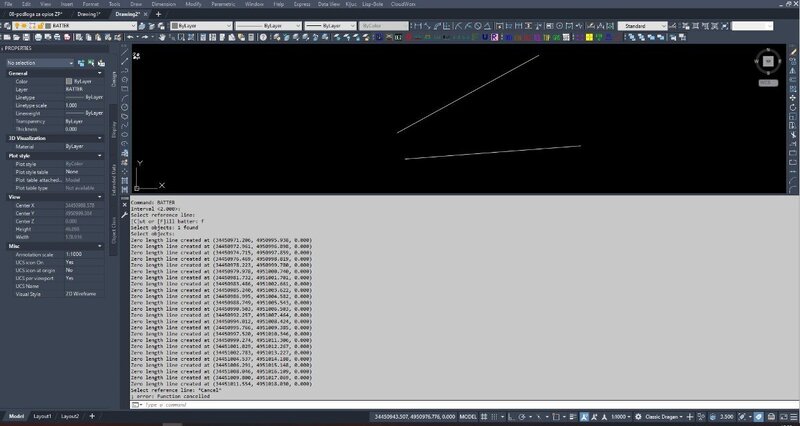Image resolution: width=800 pixels, height=426 pixels.
Task: Close the Drawing2 tab
Action: tap(146, 14)
